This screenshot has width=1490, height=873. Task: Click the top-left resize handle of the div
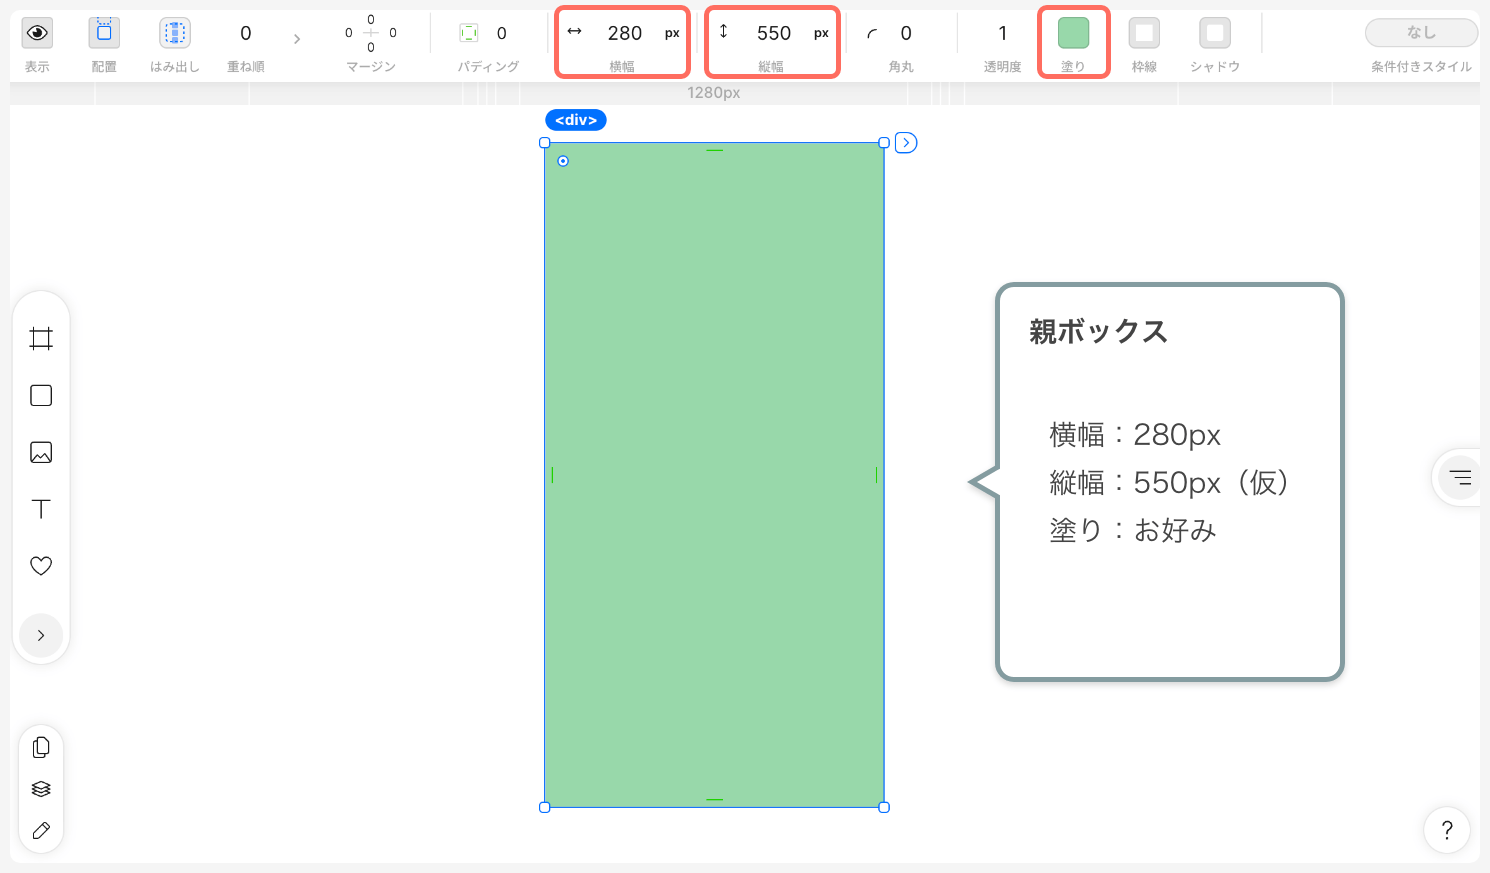[545, 143]
